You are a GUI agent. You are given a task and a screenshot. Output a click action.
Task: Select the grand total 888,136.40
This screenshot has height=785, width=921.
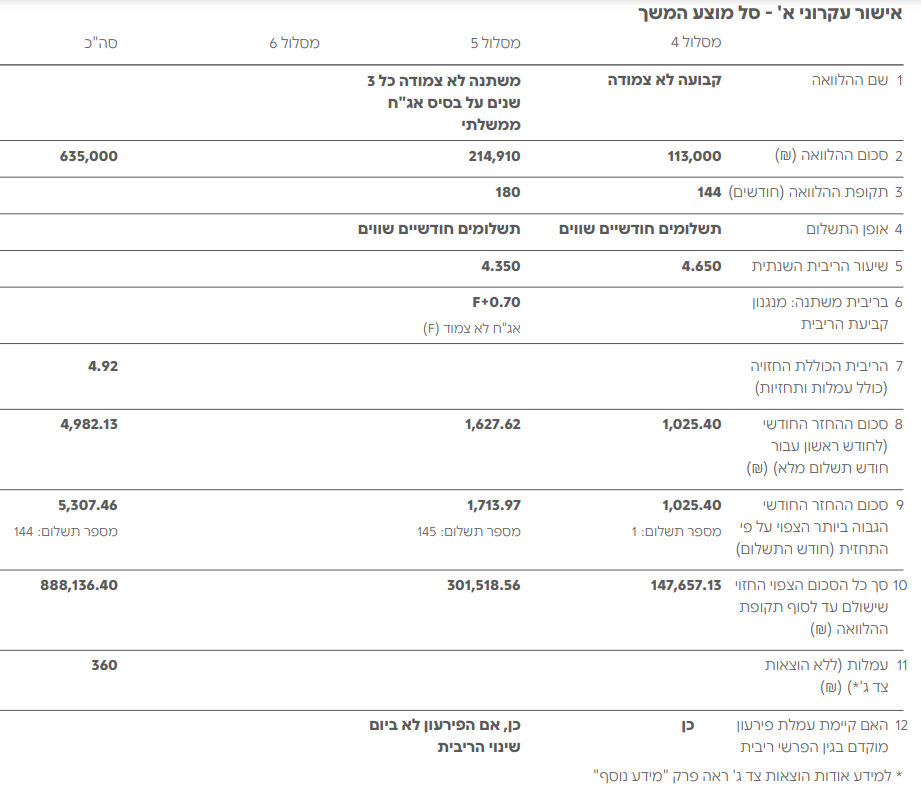81,585
